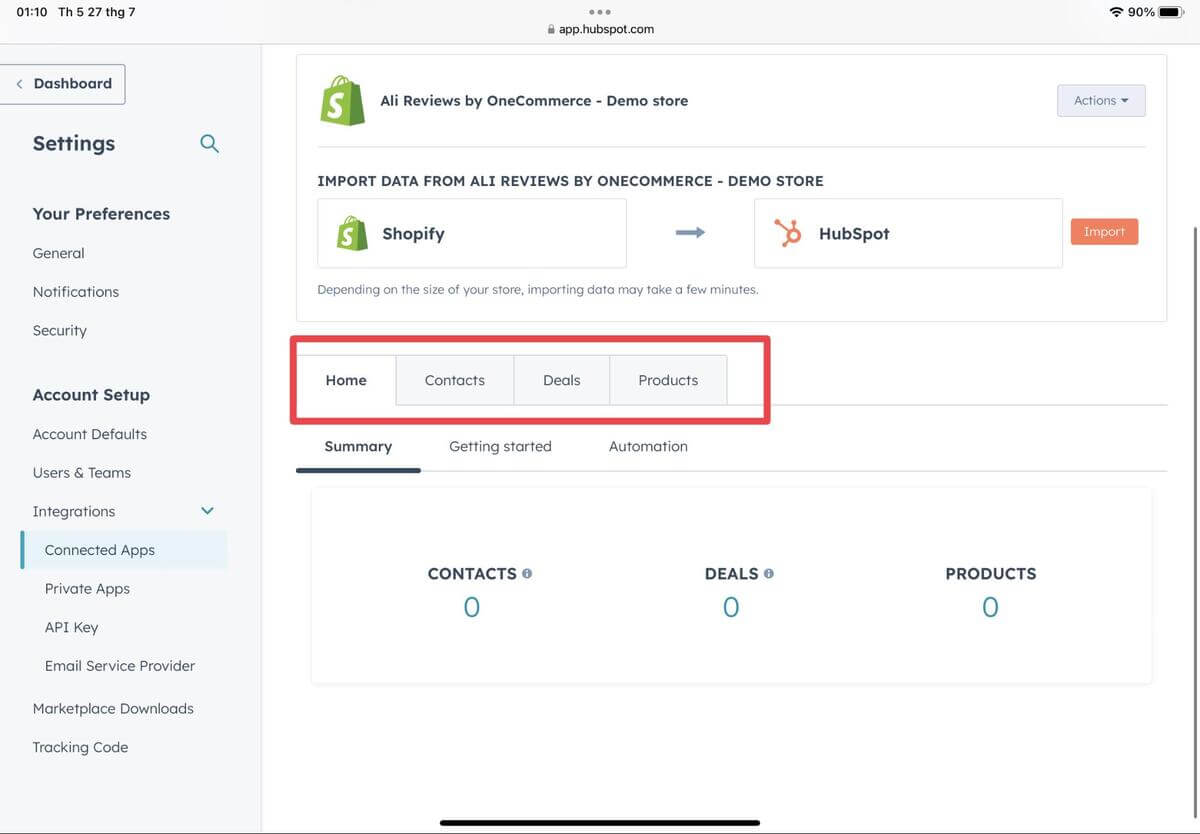Tap the battery indicator in the status bar
This screenshot has width=1200, height=834.
[1171, 12]
